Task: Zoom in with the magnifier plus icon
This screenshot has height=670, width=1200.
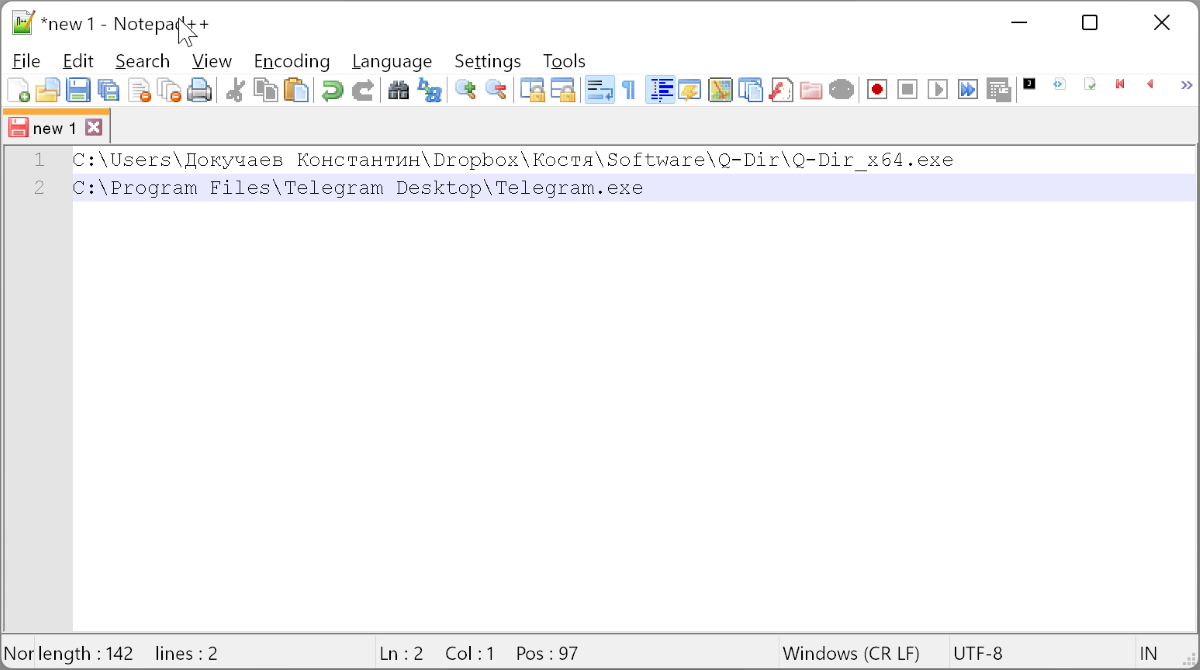Action: 465,90
